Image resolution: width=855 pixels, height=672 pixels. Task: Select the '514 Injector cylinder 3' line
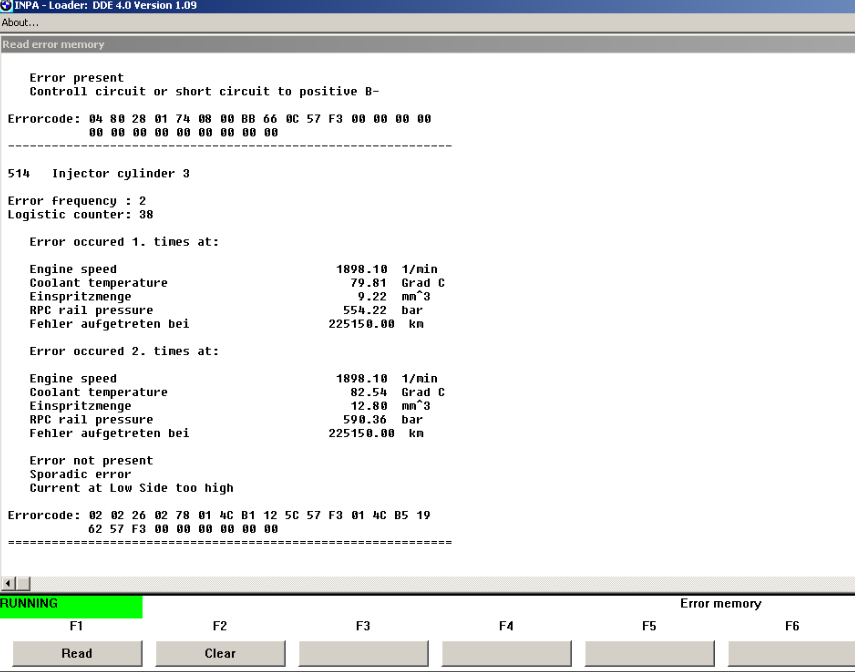pyautogui.click(x=98, y=174)
